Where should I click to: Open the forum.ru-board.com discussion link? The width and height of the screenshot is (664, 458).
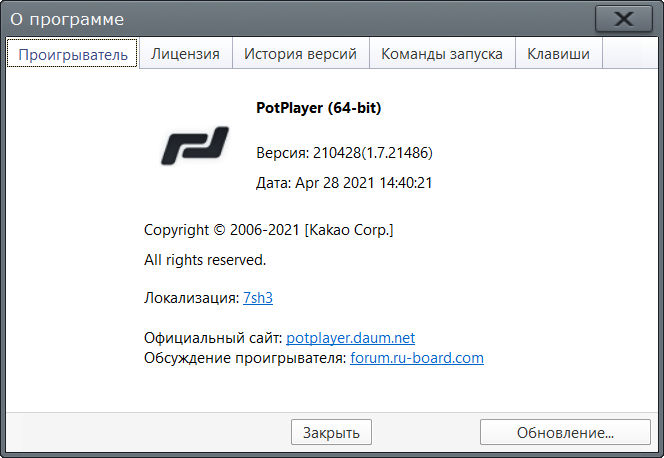(x=417, y=358)
